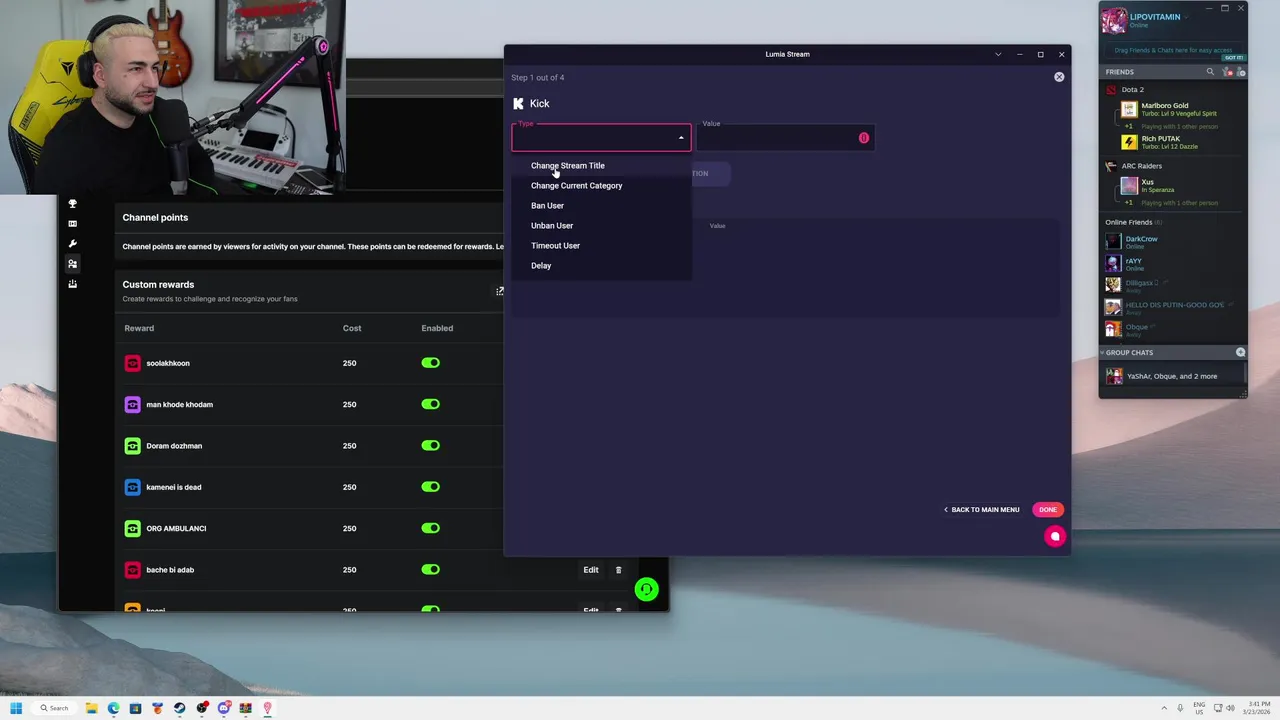Disable the man khode khodam toggle
Image resolution: width=1280 pixels, height=720 pixels.
[x=430, y=404]
